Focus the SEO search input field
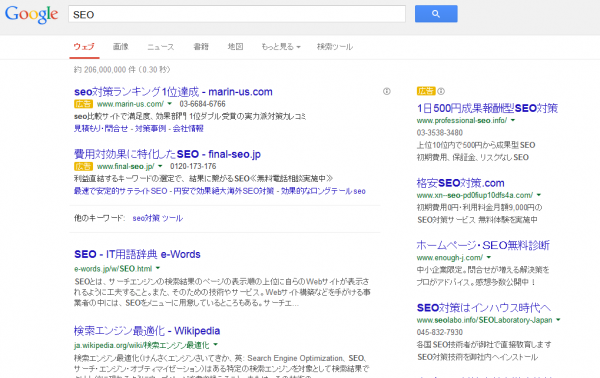 [x=237, y=14]
